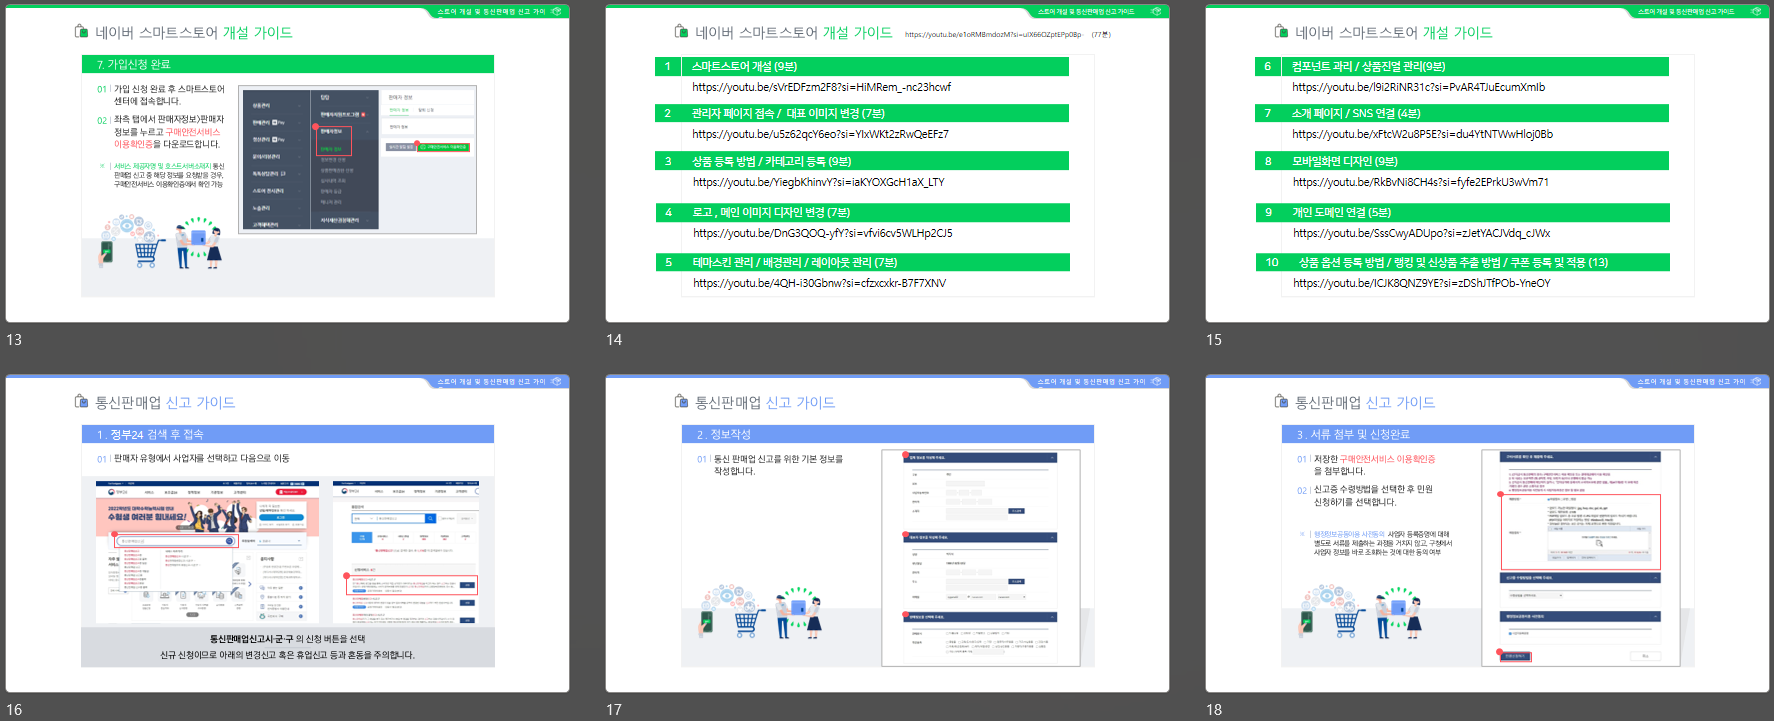Screen dimensions: 1774x721
Task: Click the shopping bag icon on slide 14
Action: pyautogui.click(x=681, y=32)
